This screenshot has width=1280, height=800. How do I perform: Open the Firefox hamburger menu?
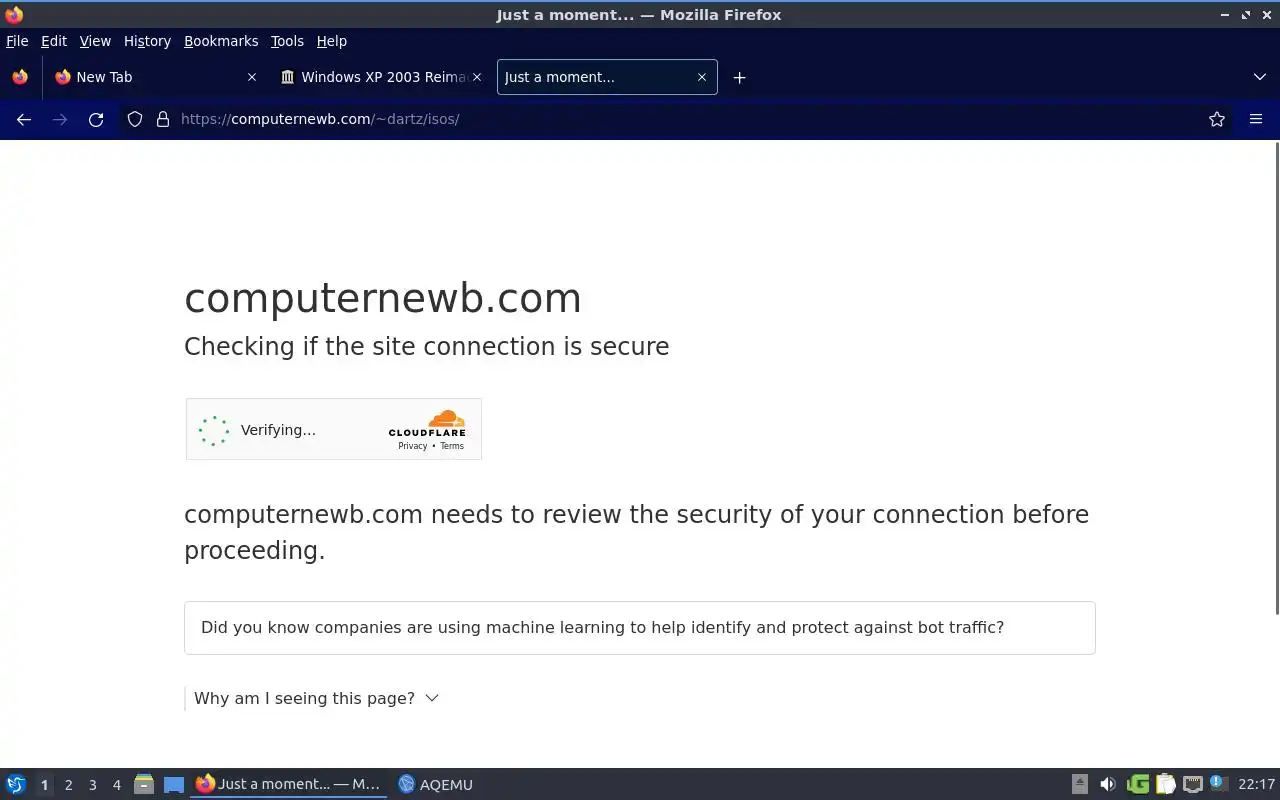[x=1256, y=119]
